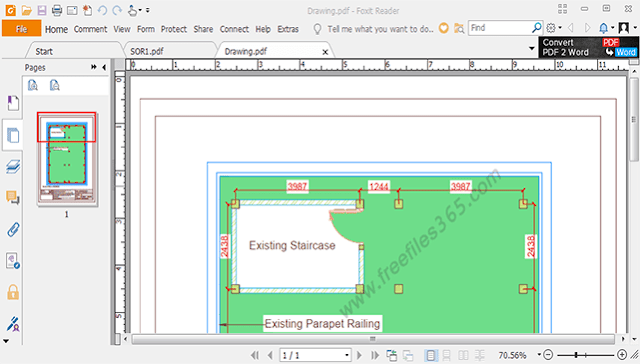Open the Security lock icon in sidebar
640x364 pixels.
[13, 292]
